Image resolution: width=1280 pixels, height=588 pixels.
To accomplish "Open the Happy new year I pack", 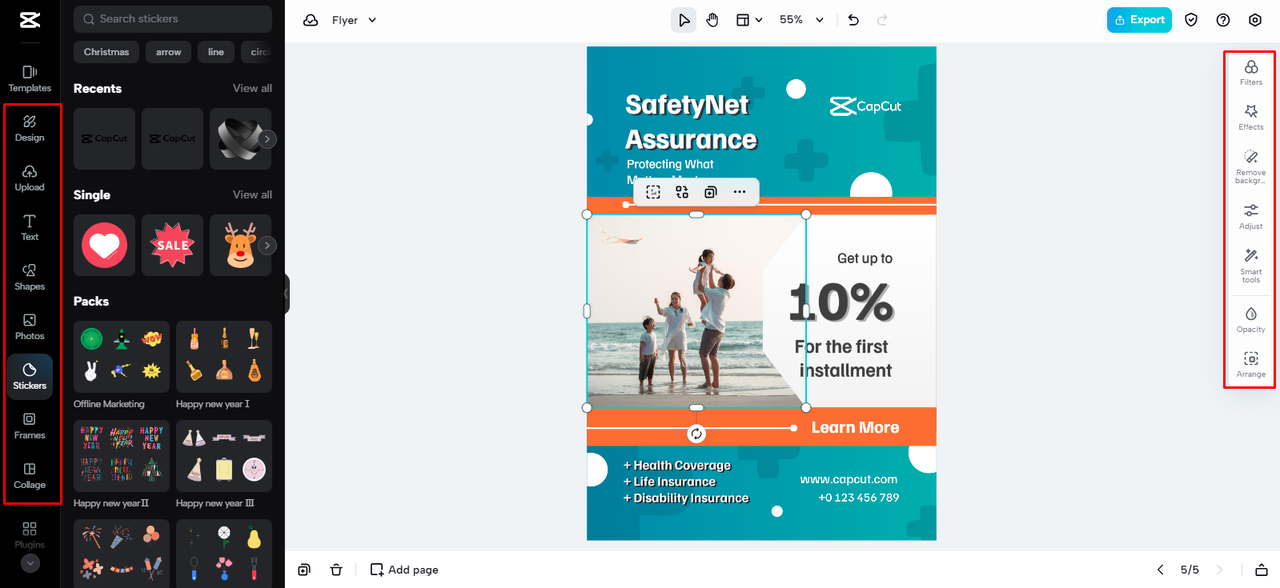I will tap(224, 357).
